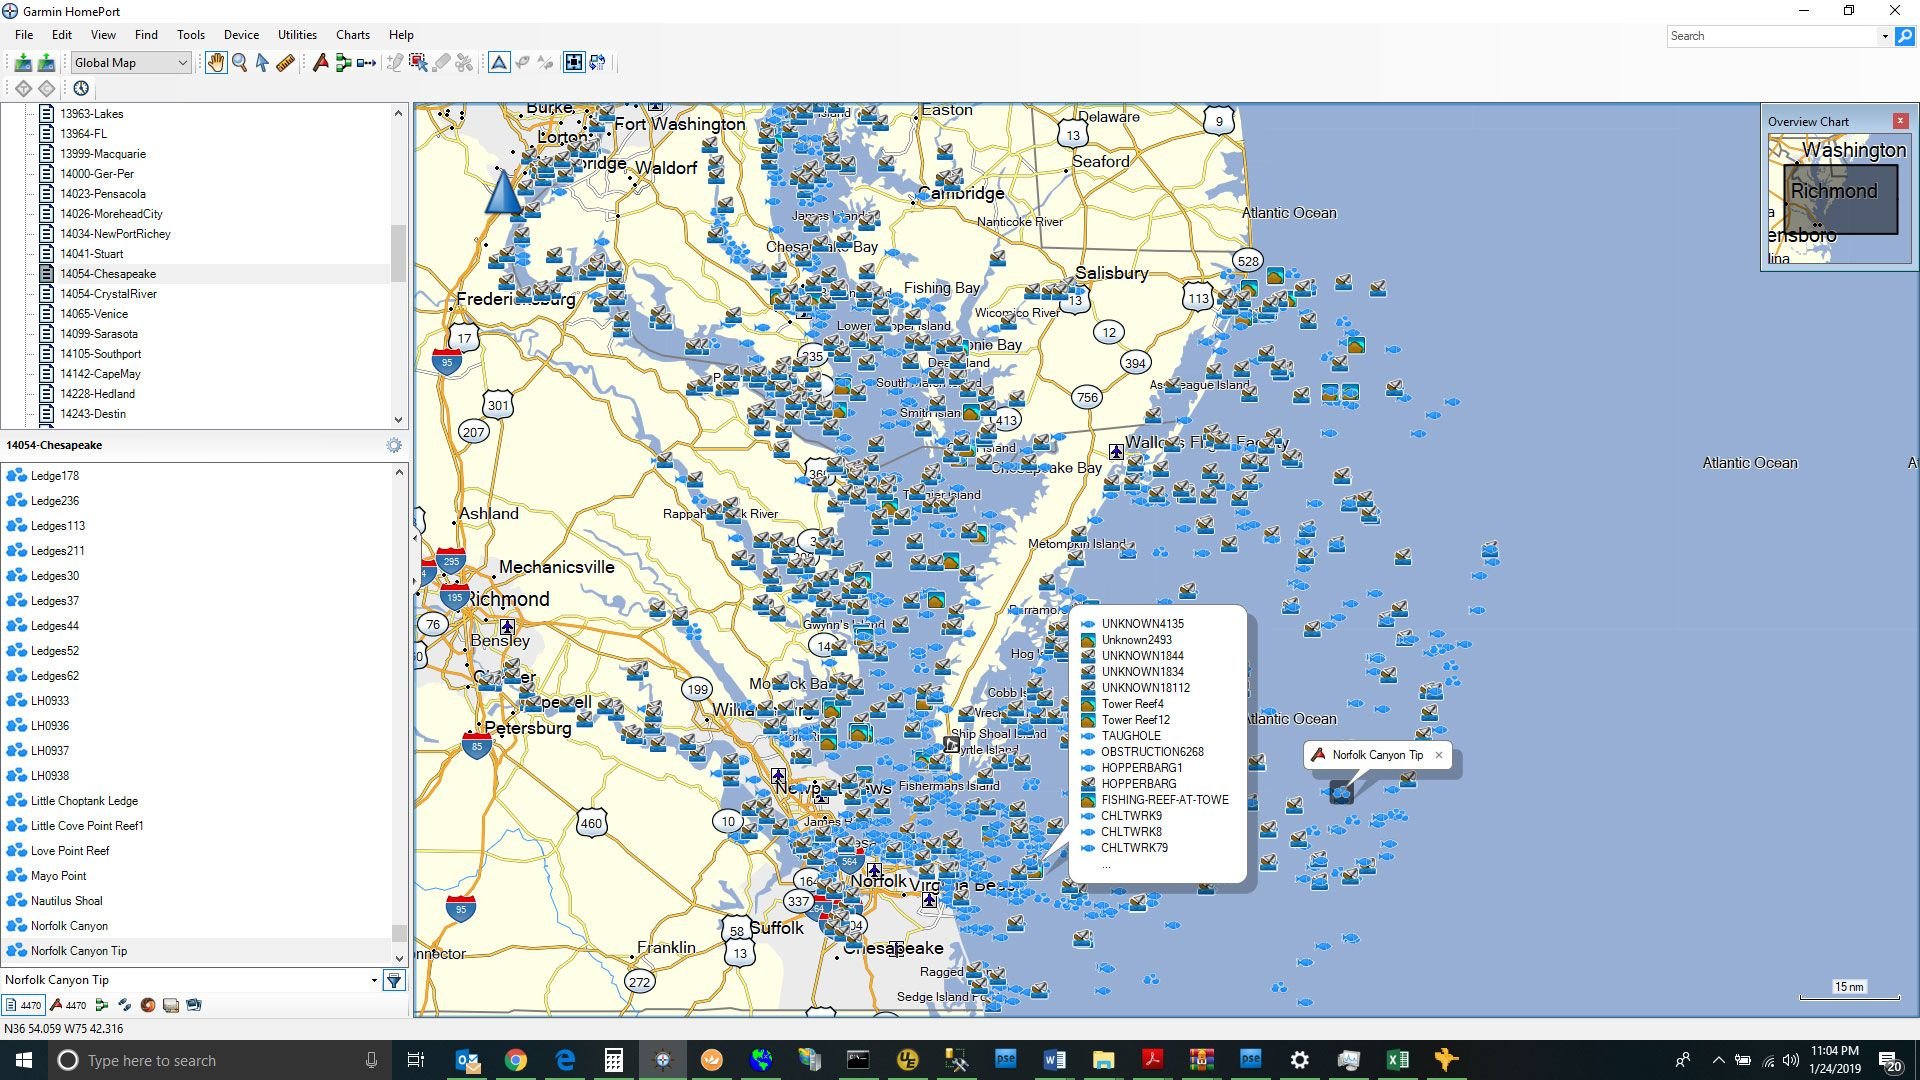Filter list by orange swirl adventures icon

pyautogui.click(x=148, y=1005)
